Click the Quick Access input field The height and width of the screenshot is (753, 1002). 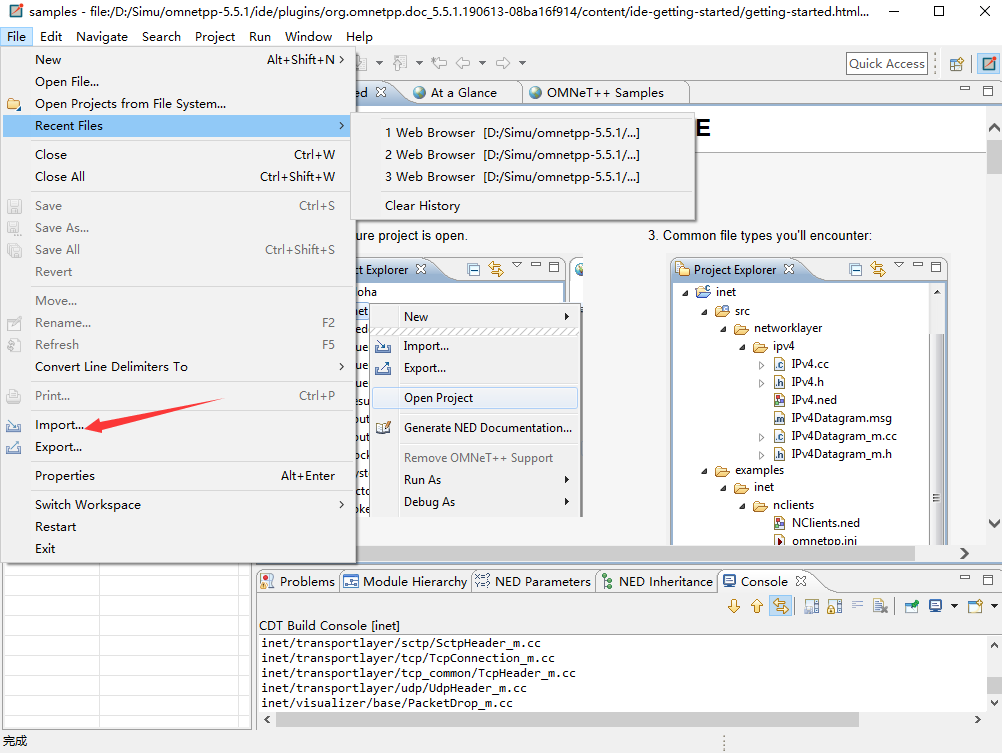pos(886,63)
